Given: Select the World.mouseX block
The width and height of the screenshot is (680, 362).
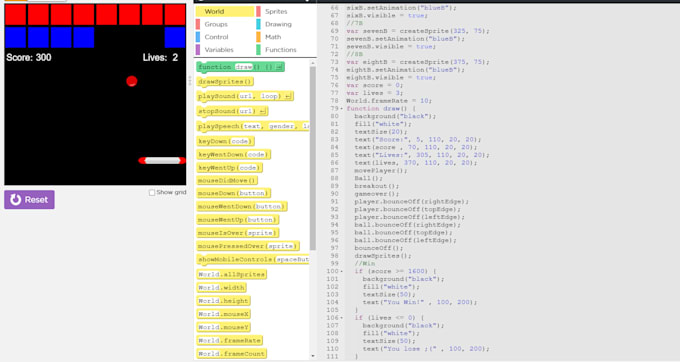Looking at the screenshot, I should tap(223, 314).
